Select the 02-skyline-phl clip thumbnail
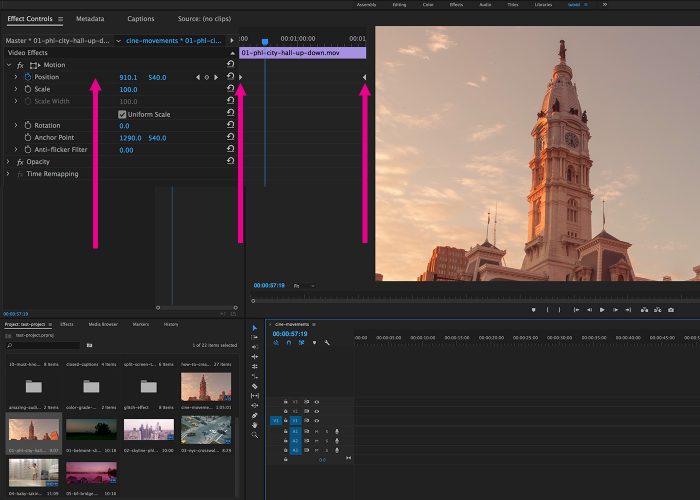 coord(149,429)
